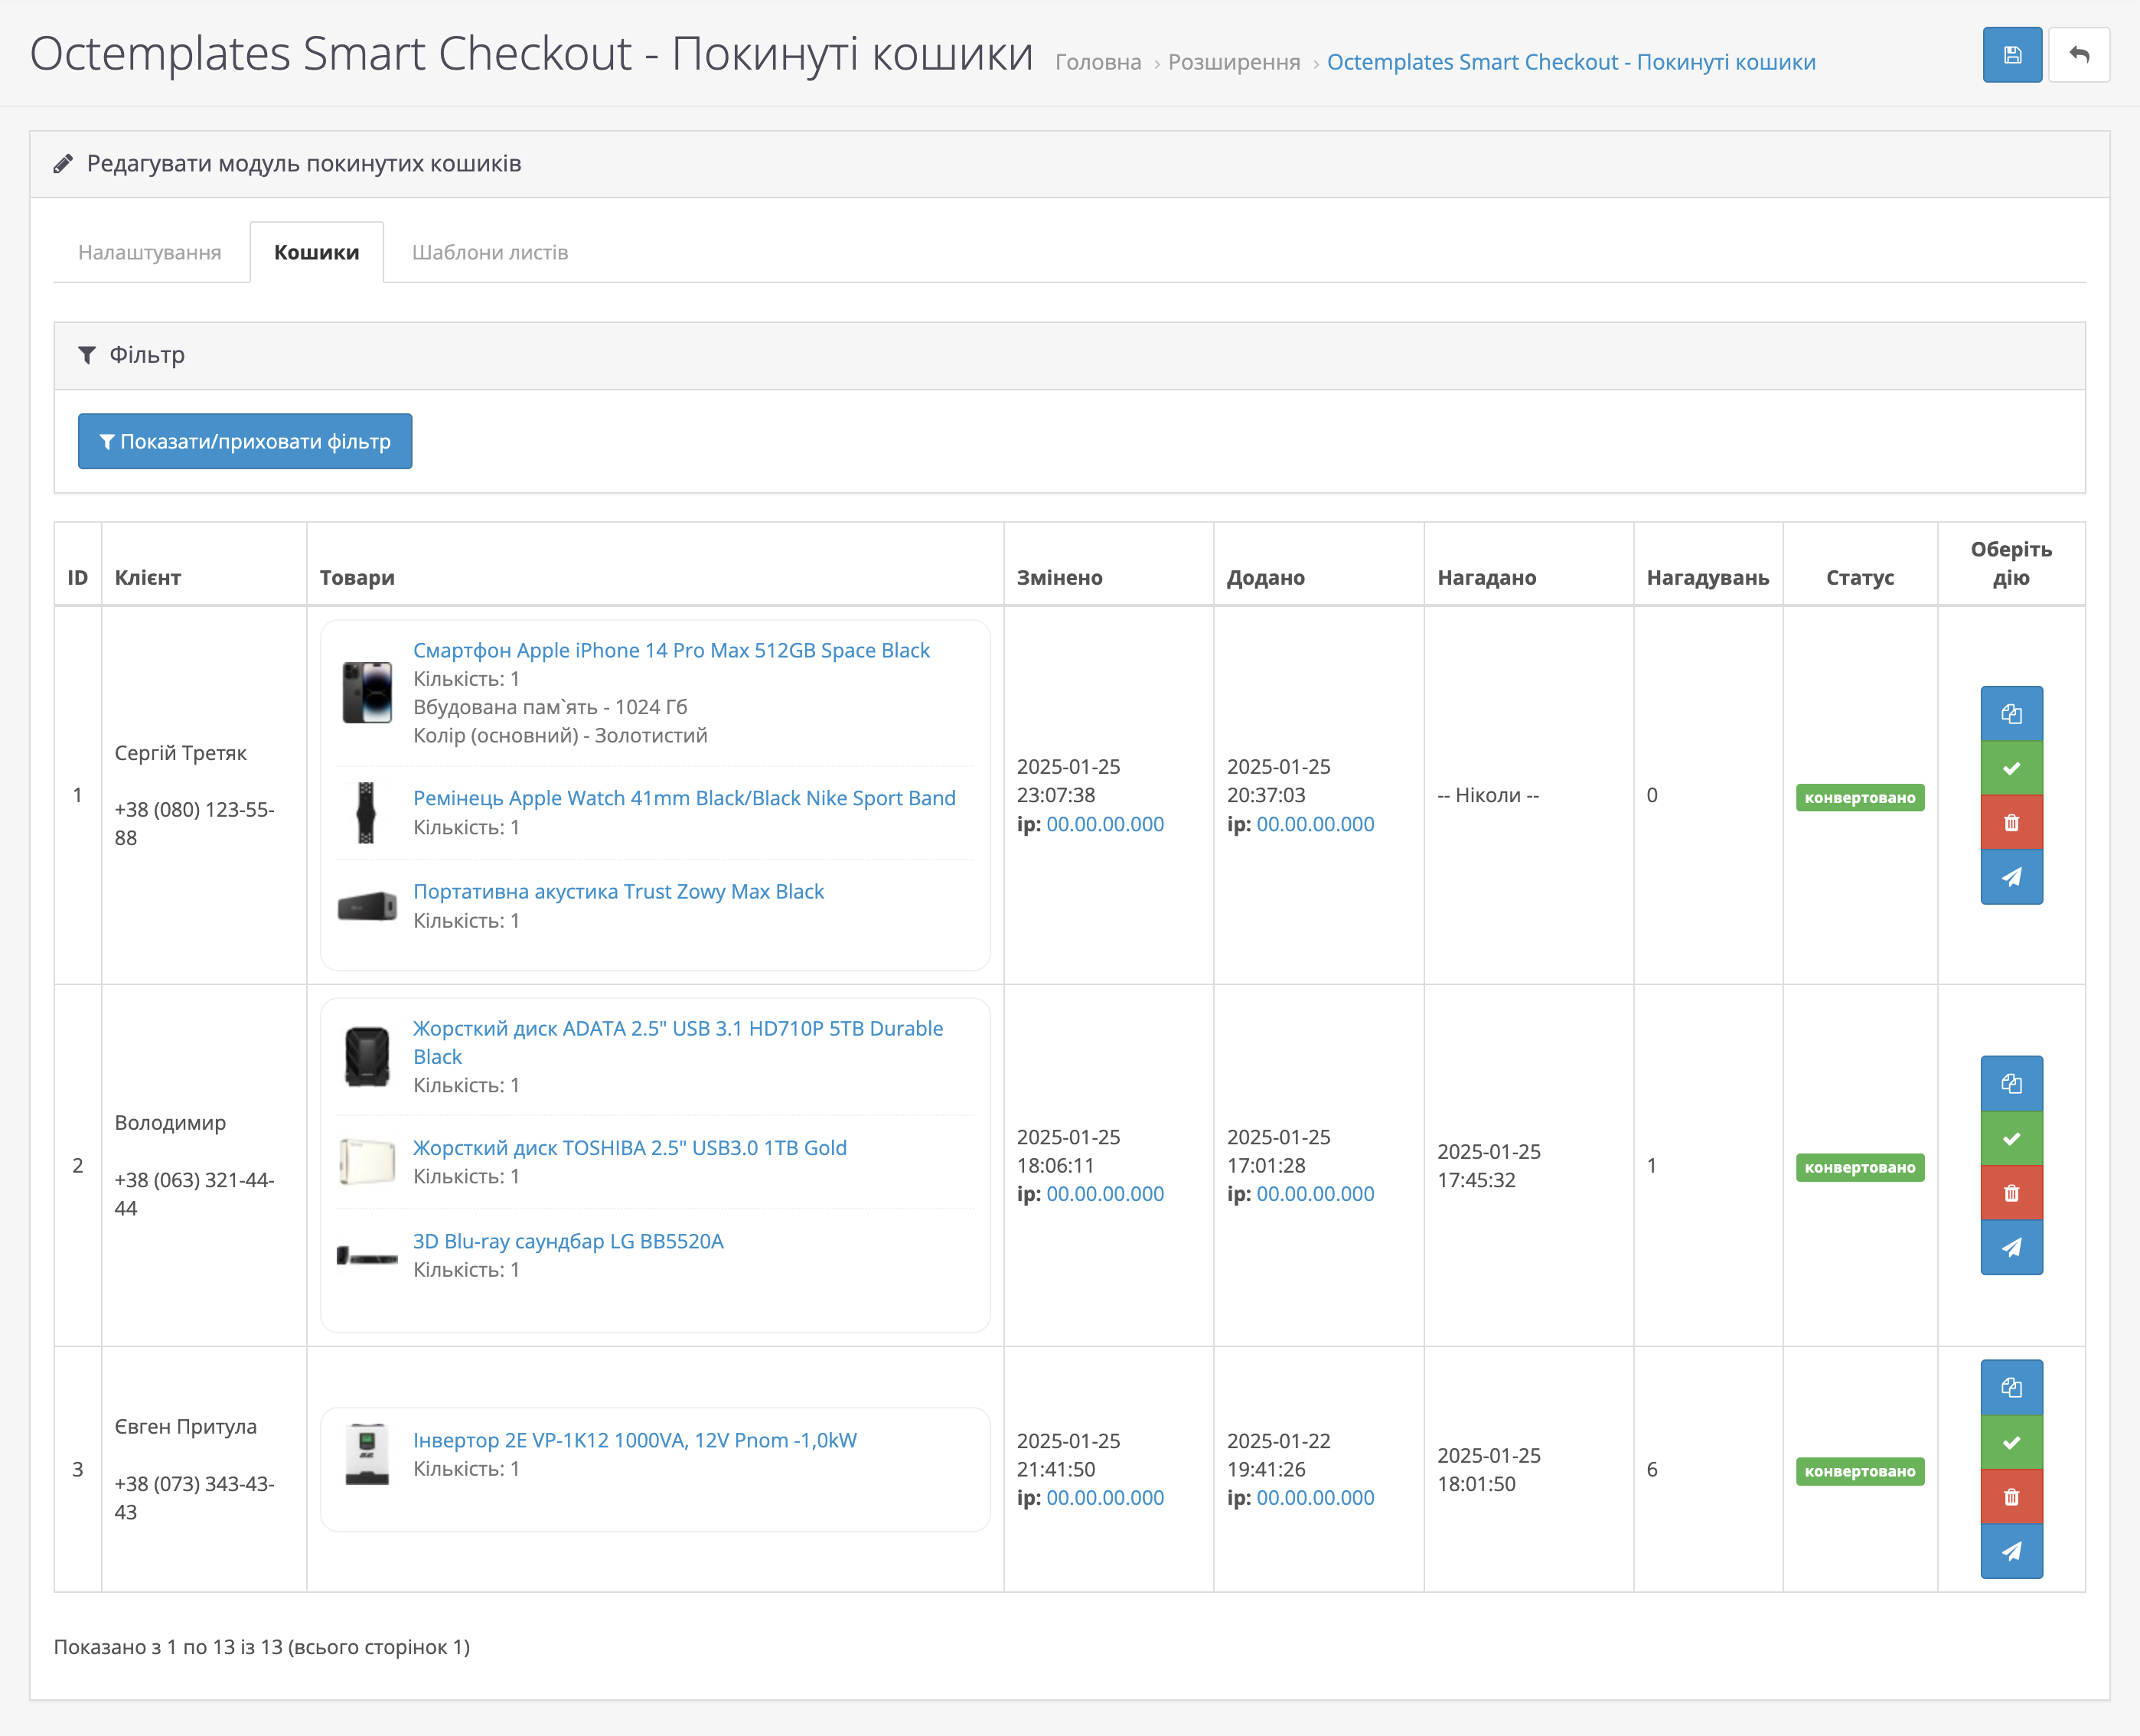
Task: Send reminder for Євген Притула's cart
Action: (x=2011, y=1551)
